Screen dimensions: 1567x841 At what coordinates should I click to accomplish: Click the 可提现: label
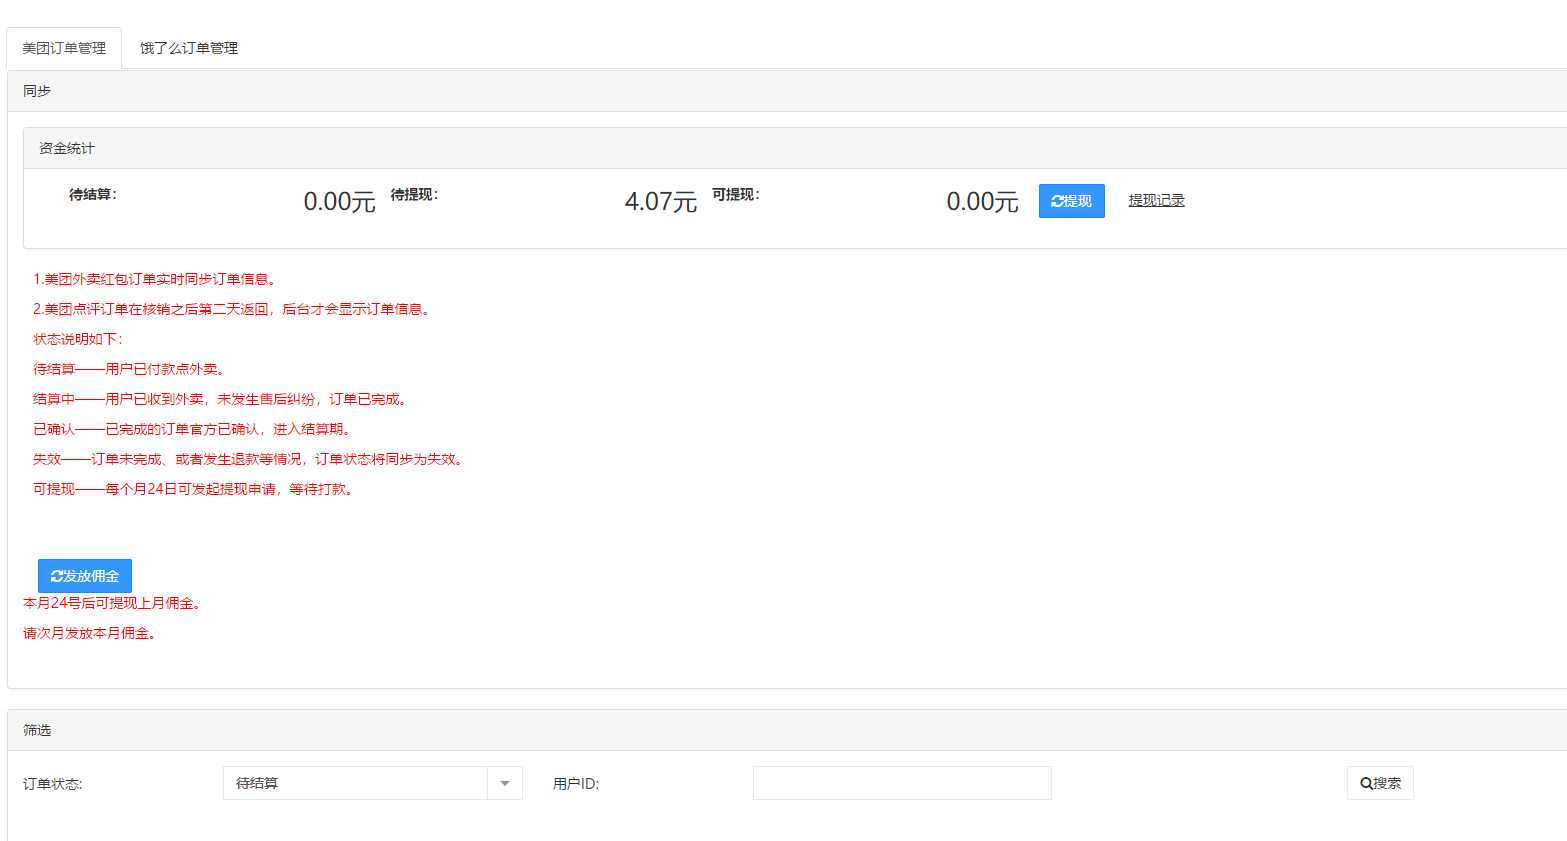[x=736, y=194]
